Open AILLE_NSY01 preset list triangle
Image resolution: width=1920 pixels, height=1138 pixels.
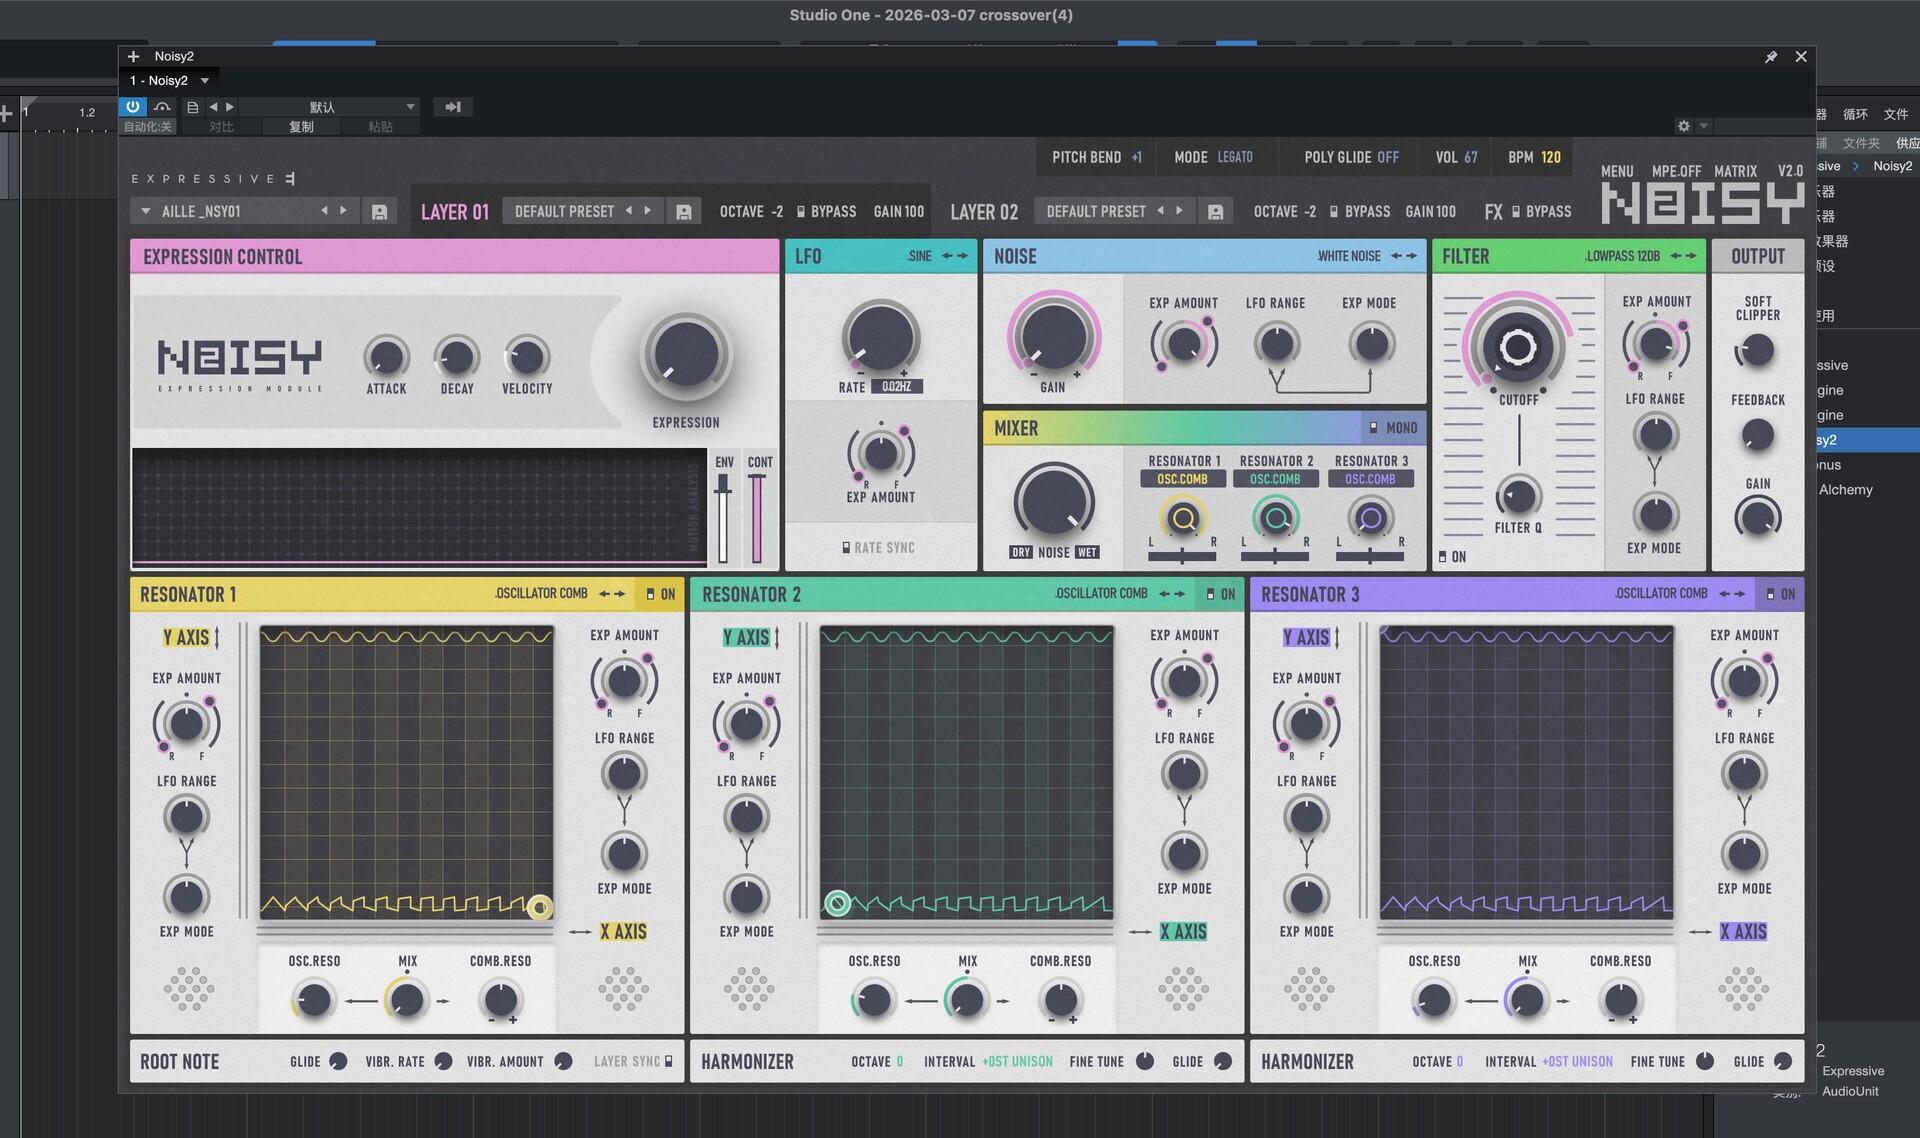tap(146, 212)
